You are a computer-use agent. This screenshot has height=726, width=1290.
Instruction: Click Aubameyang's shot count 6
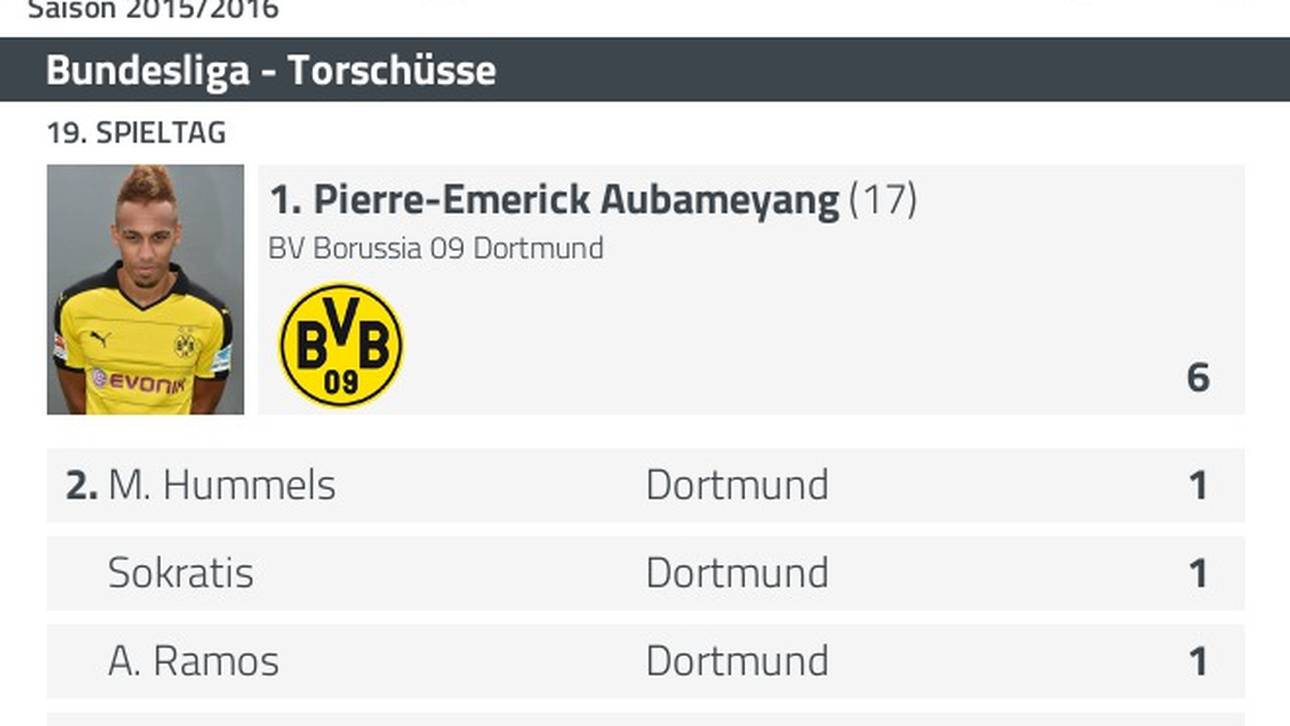[1198, 377]
